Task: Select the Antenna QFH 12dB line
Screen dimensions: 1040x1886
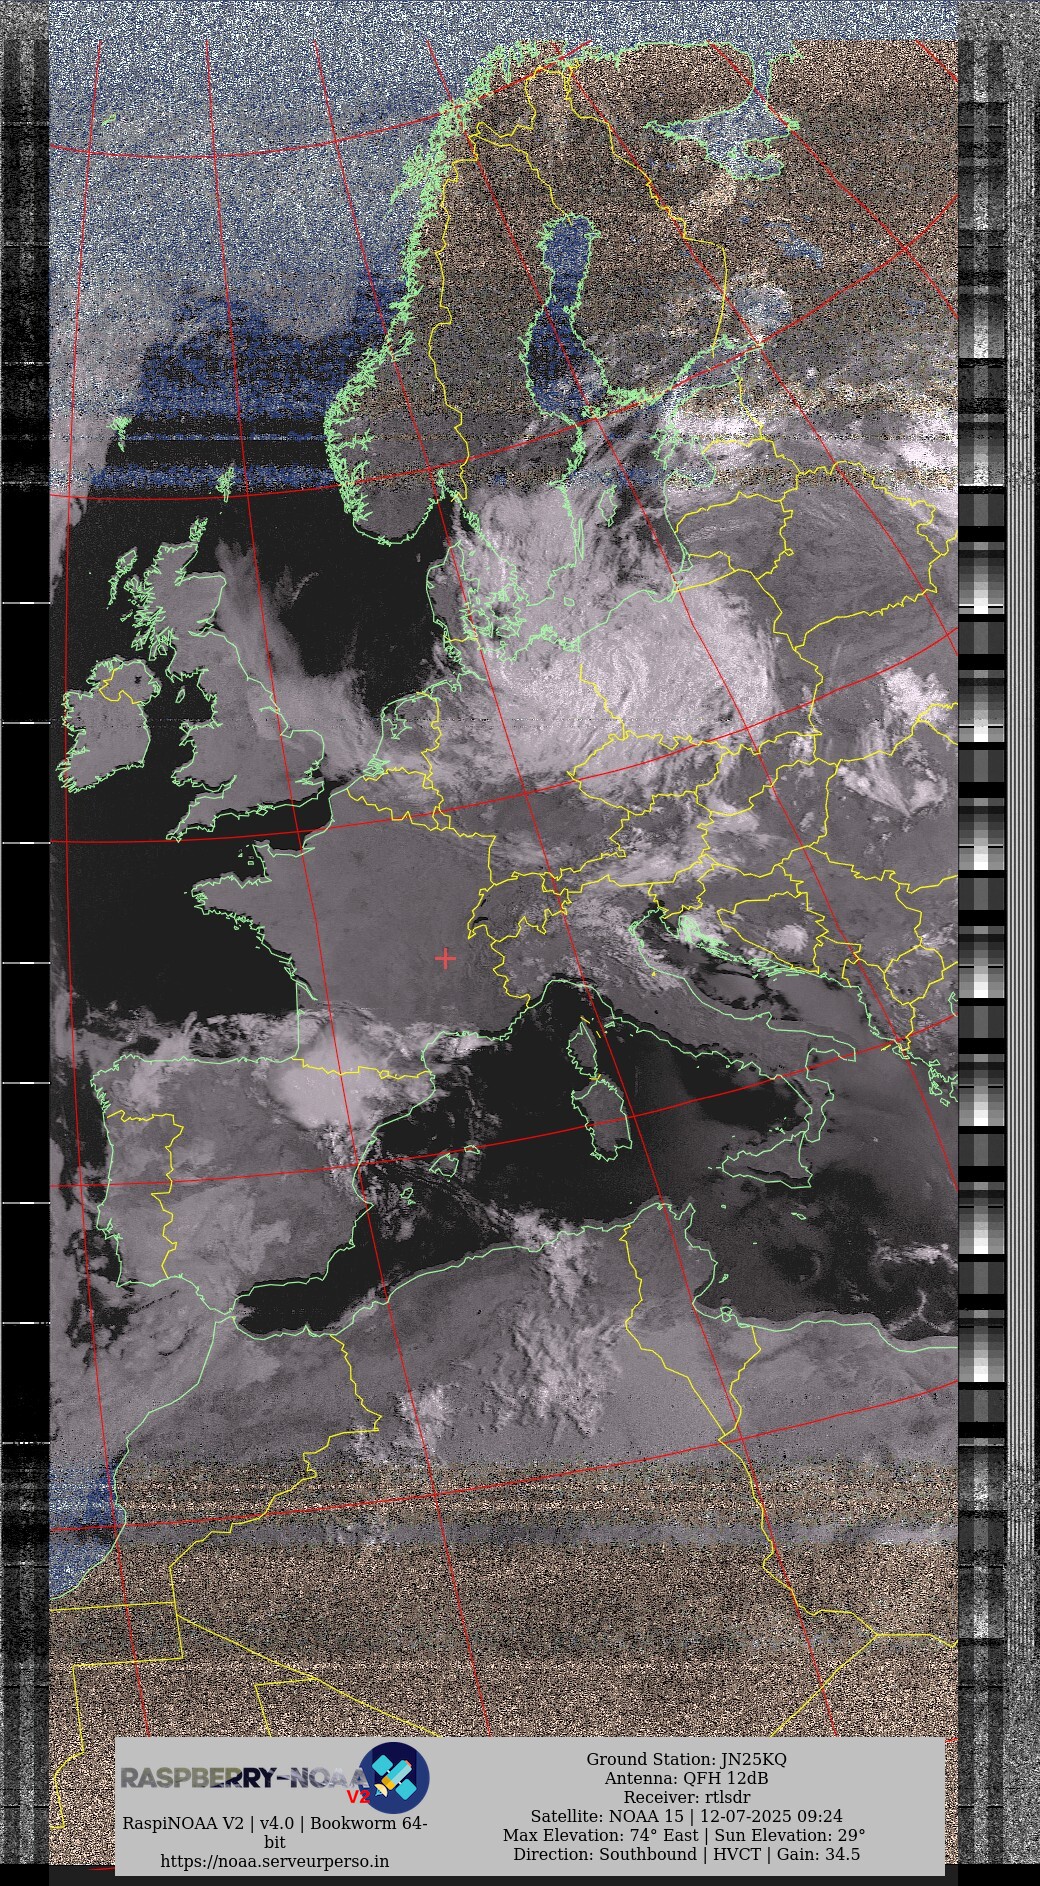Action: pos(686,1778)
